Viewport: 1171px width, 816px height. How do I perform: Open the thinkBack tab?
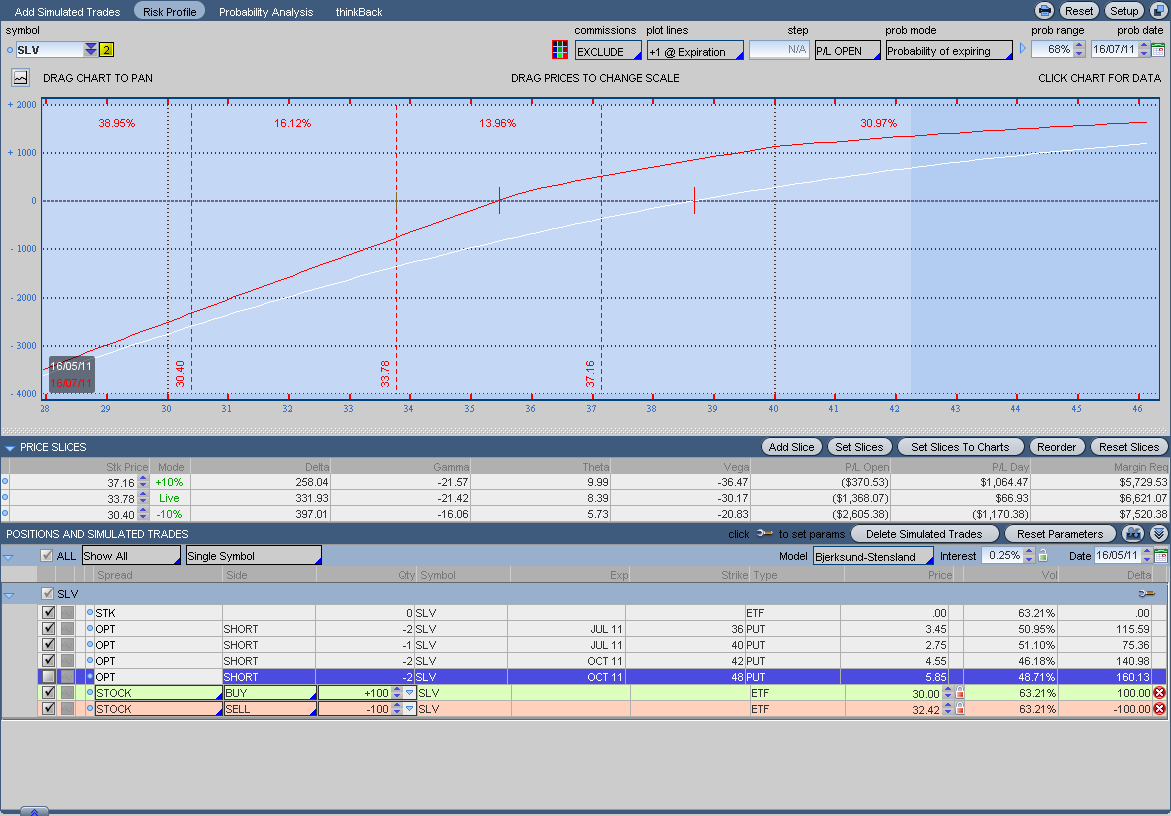click(358, 12)
